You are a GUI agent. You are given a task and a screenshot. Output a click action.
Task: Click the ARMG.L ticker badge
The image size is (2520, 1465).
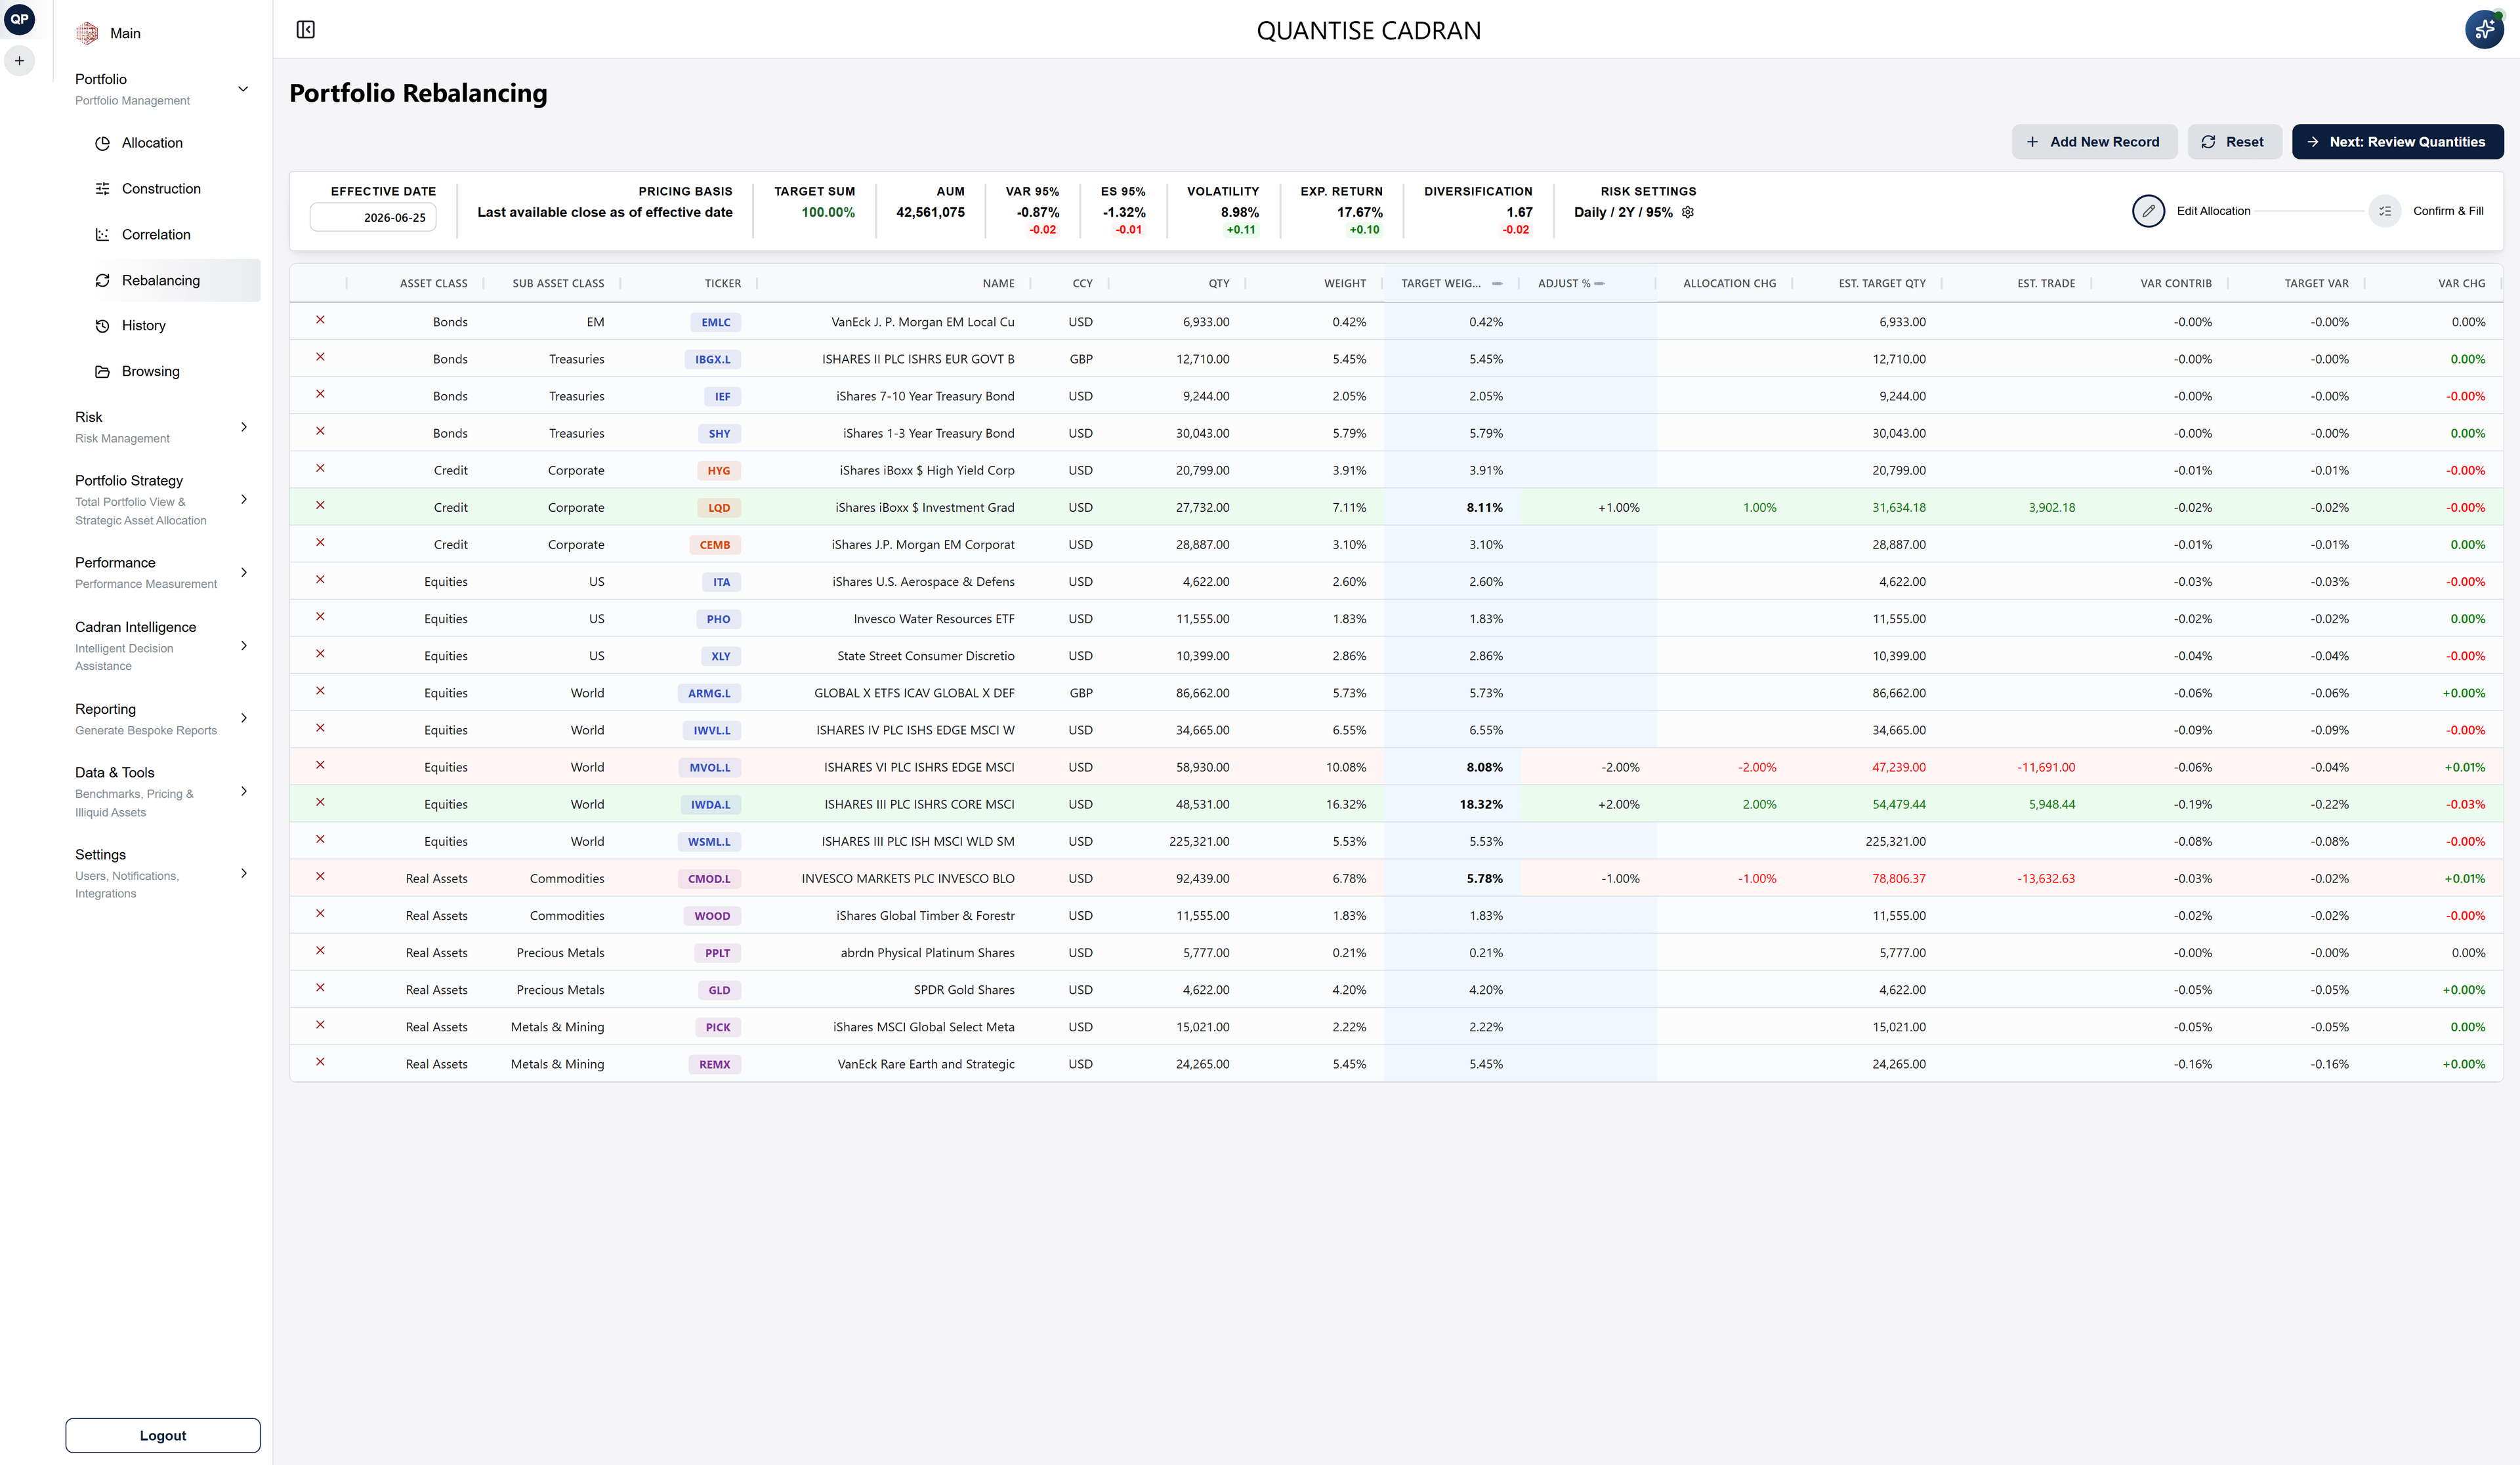click(x=709, y=693)
